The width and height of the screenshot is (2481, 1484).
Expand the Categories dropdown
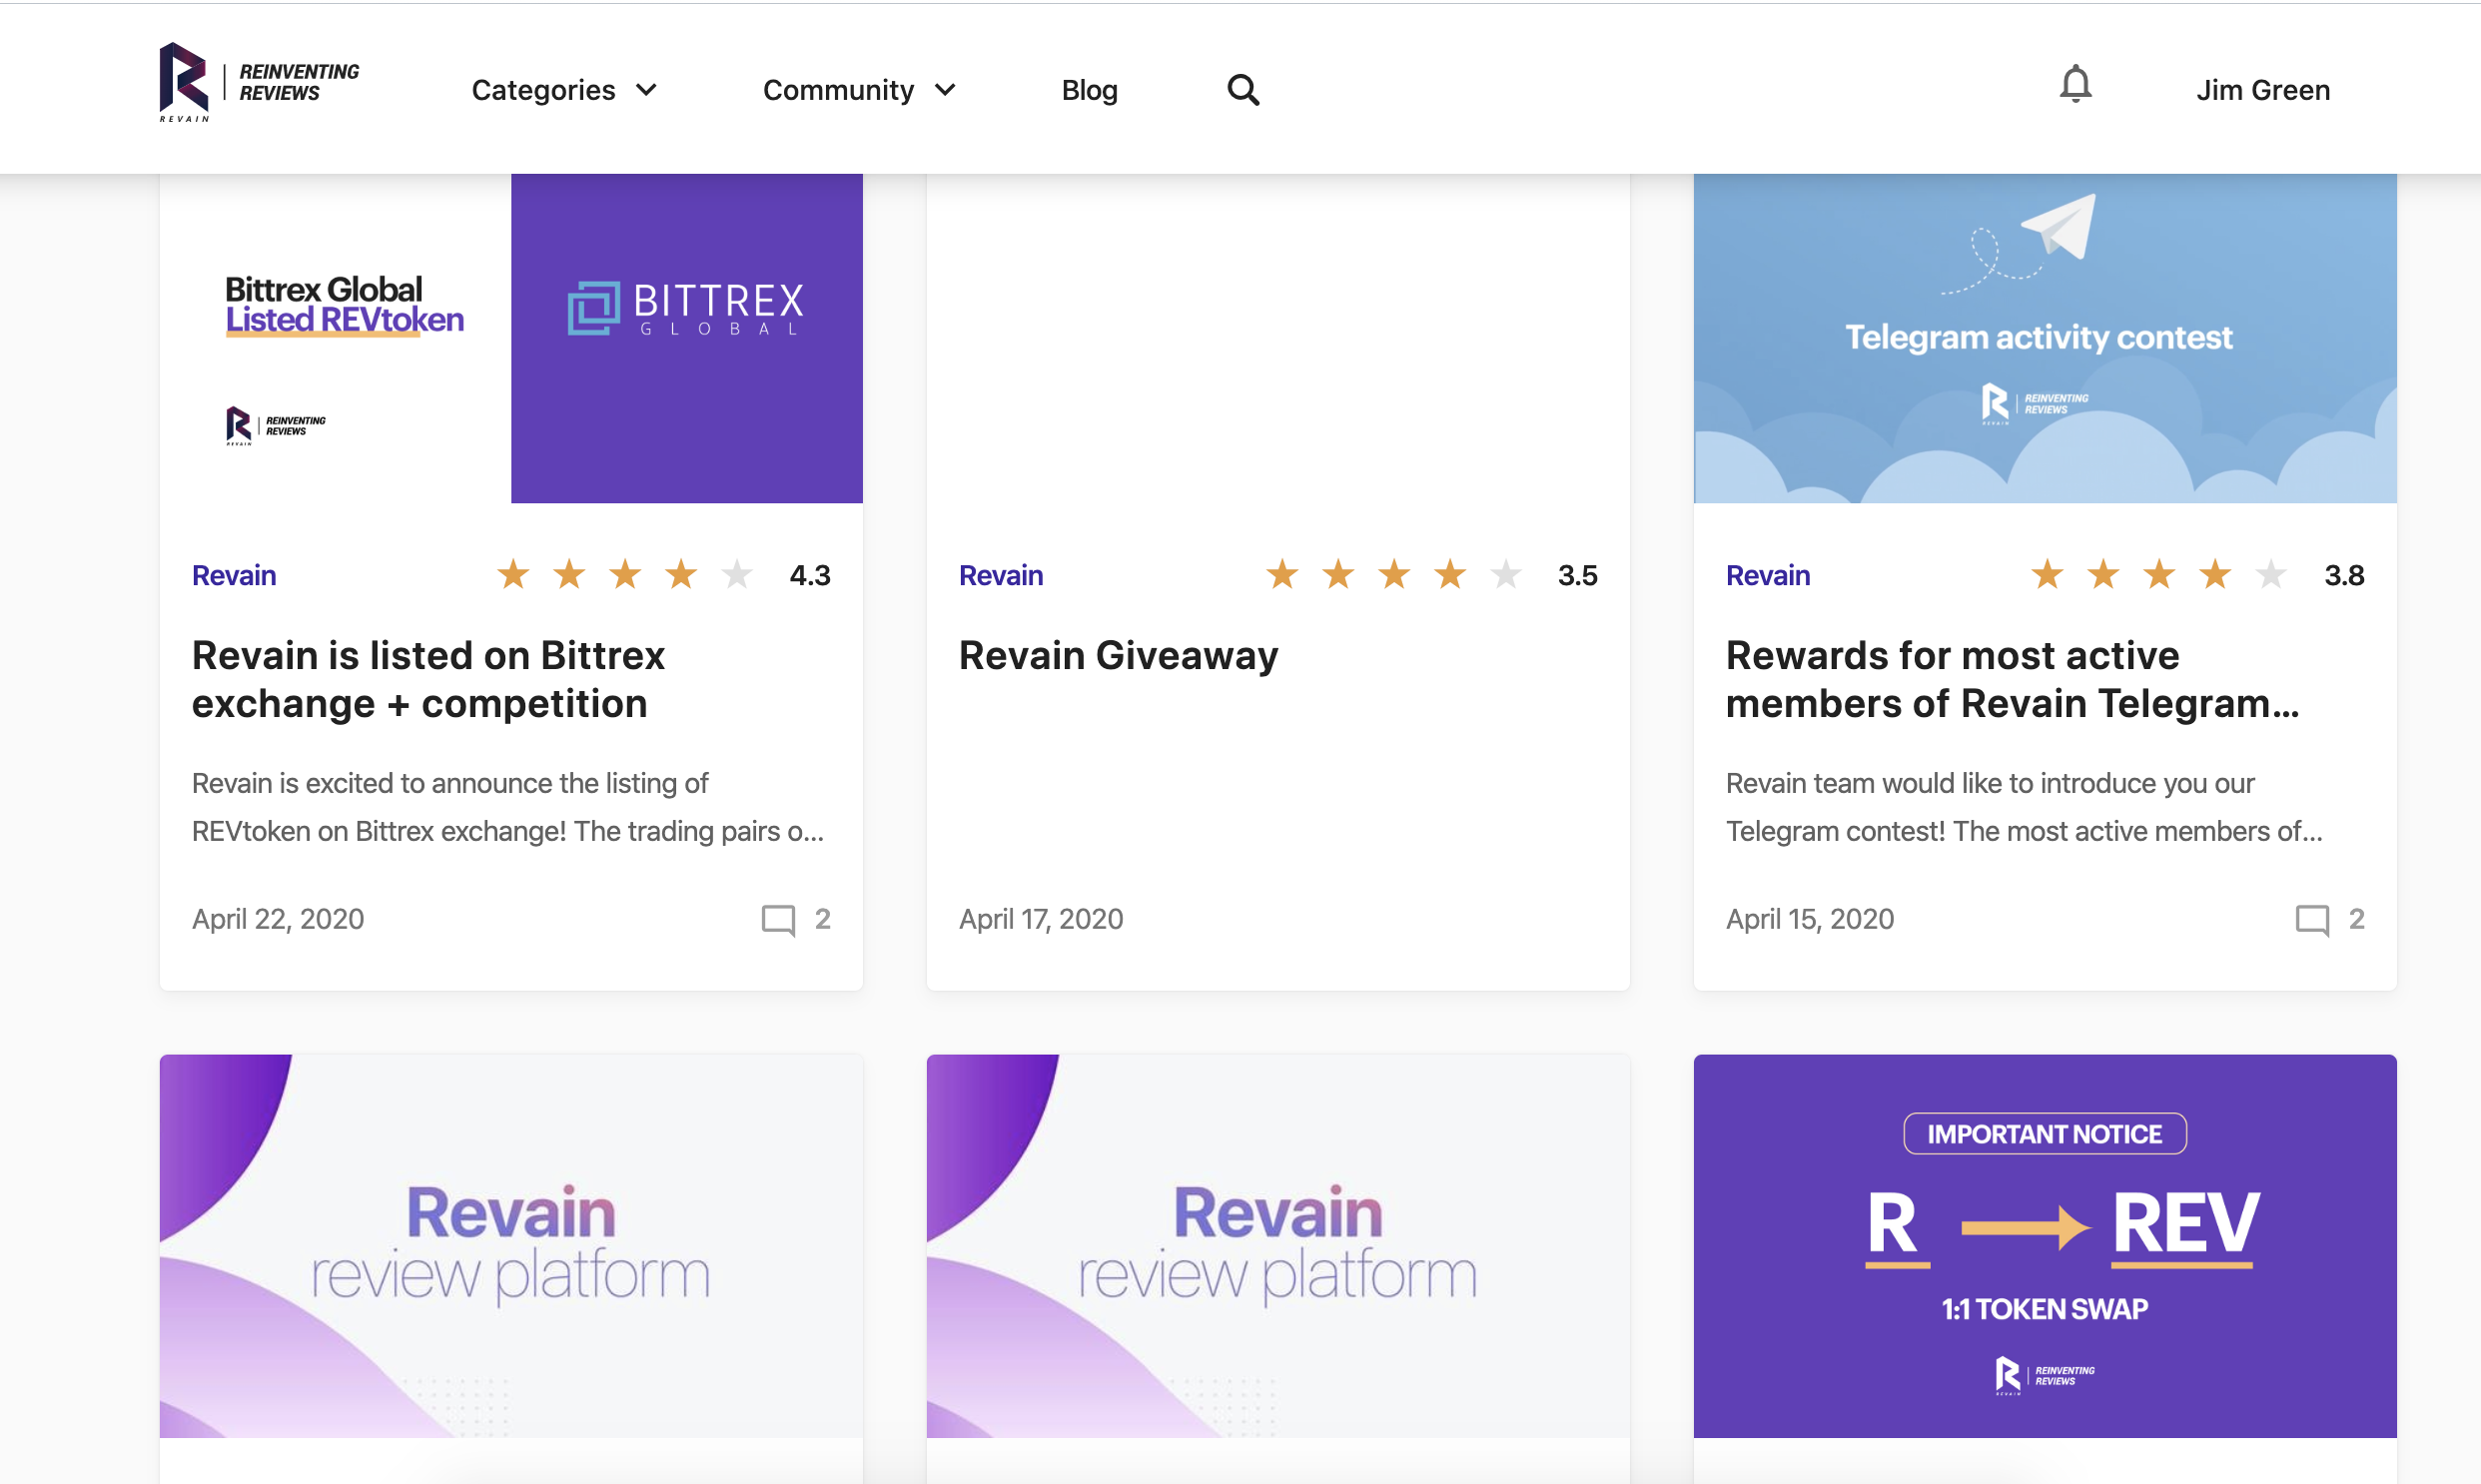click(564, 89)
